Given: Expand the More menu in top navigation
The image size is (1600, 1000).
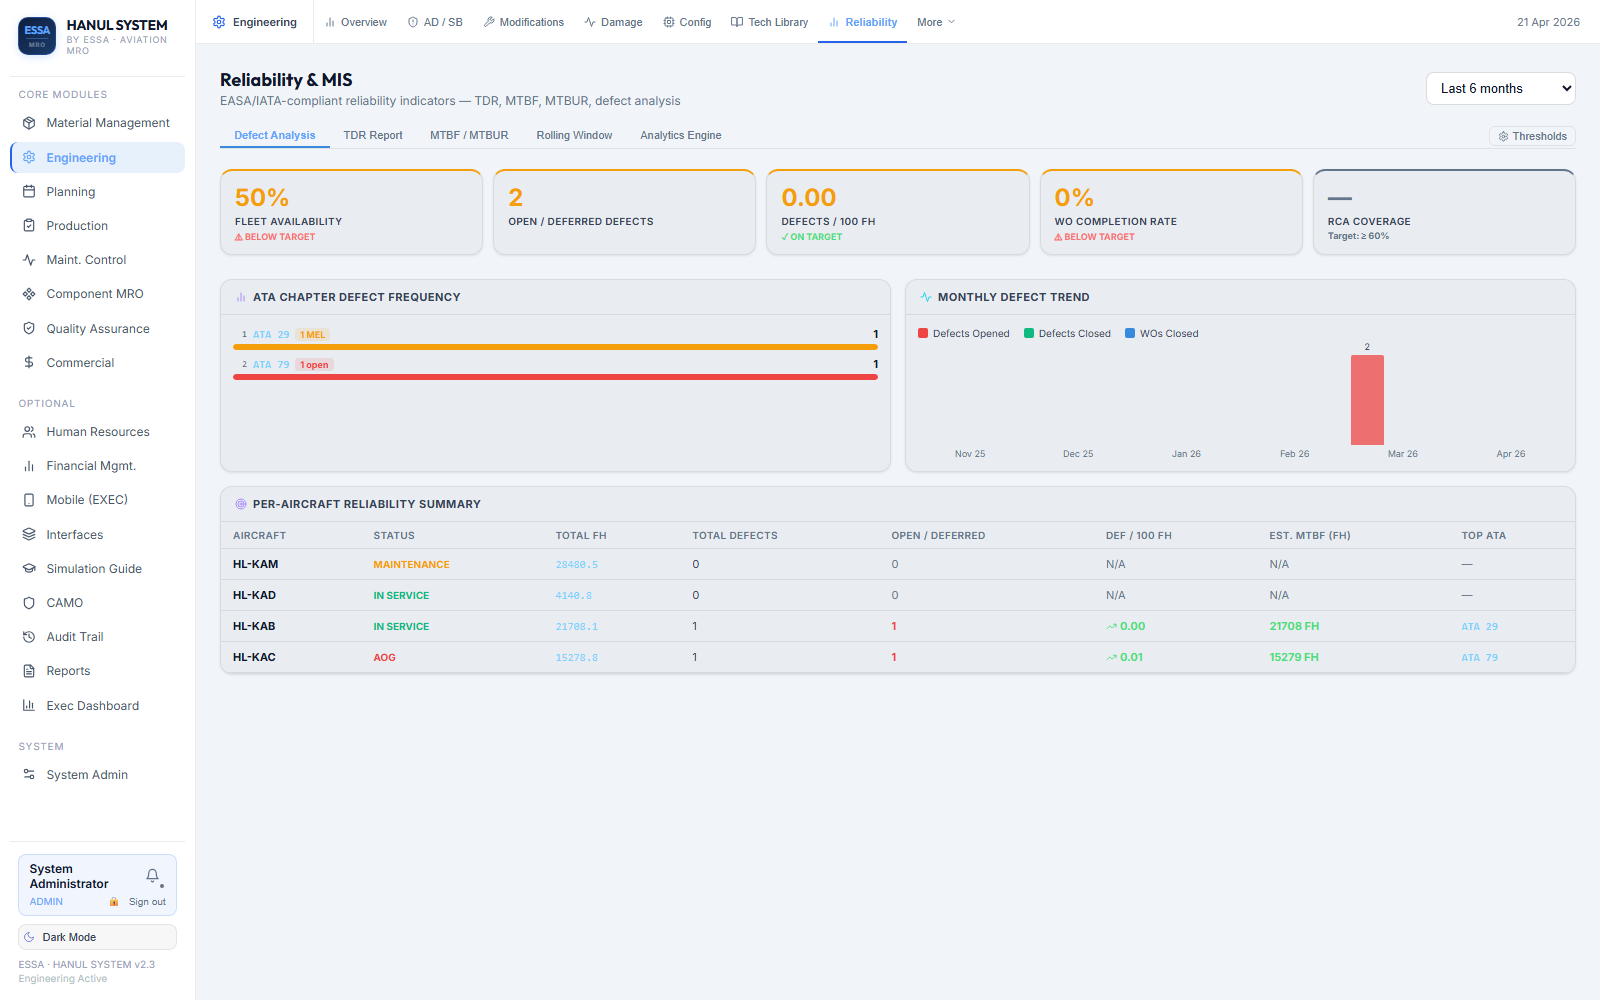Looking at the screenshot, I should (936, 22).
